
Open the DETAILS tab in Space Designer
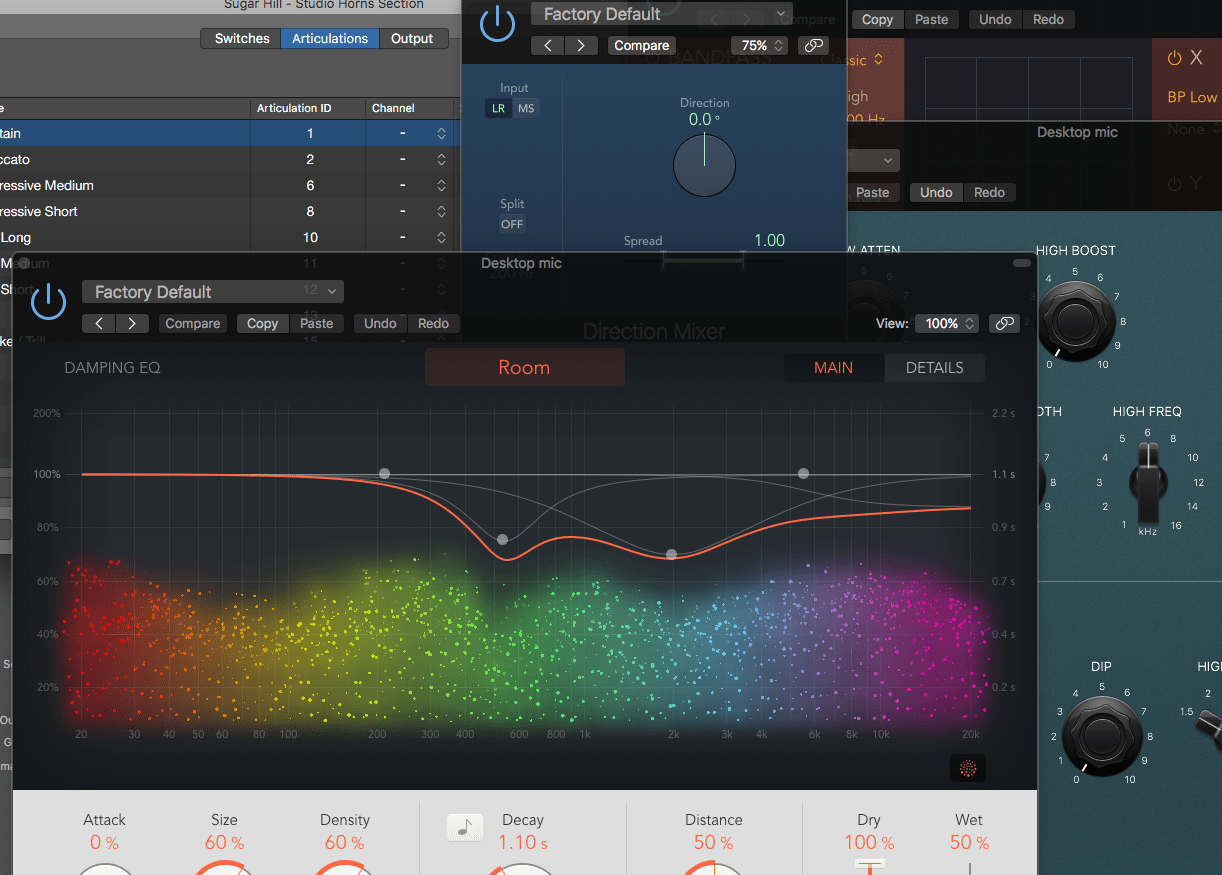coord(934,367)
